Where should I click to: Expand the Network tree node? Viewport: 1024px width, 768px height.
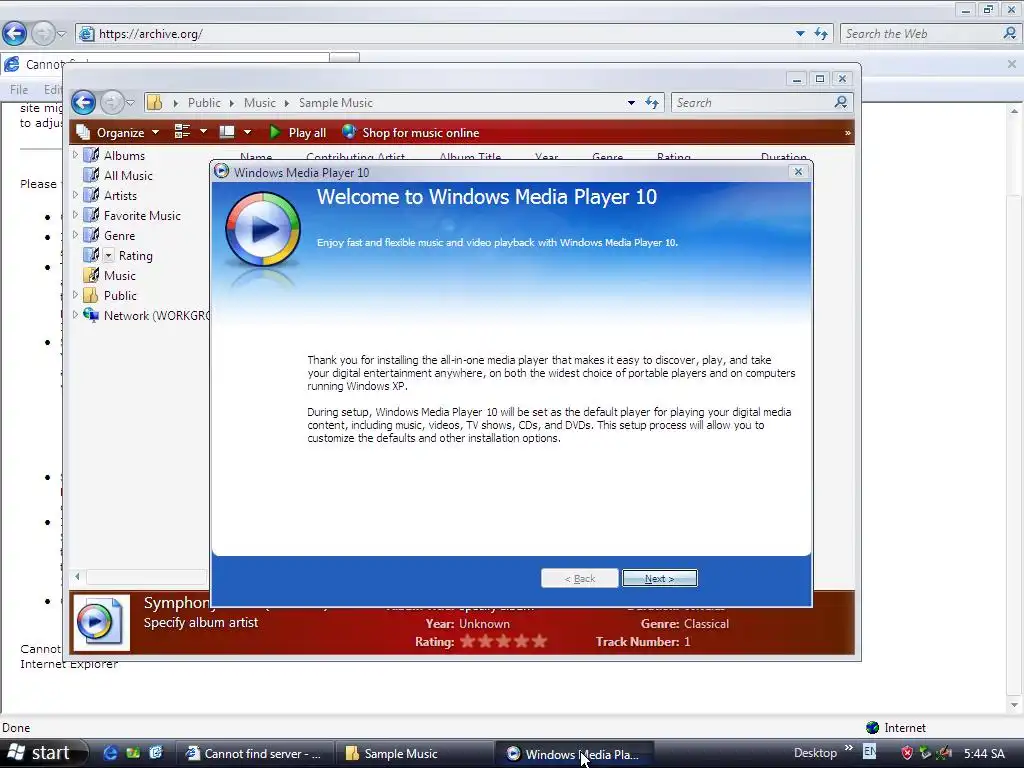pos(75,315)
